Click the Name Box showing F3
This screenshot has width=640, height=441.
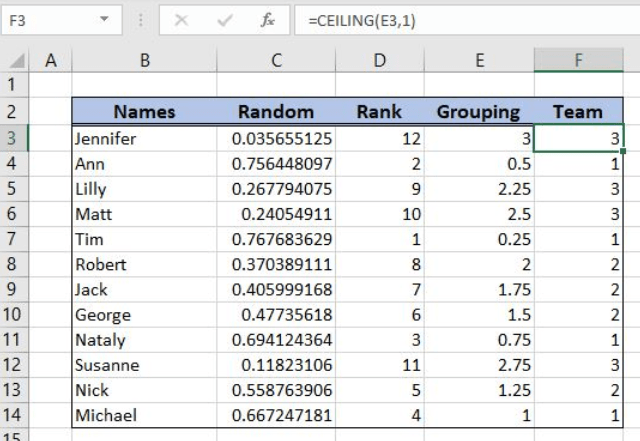61,20
